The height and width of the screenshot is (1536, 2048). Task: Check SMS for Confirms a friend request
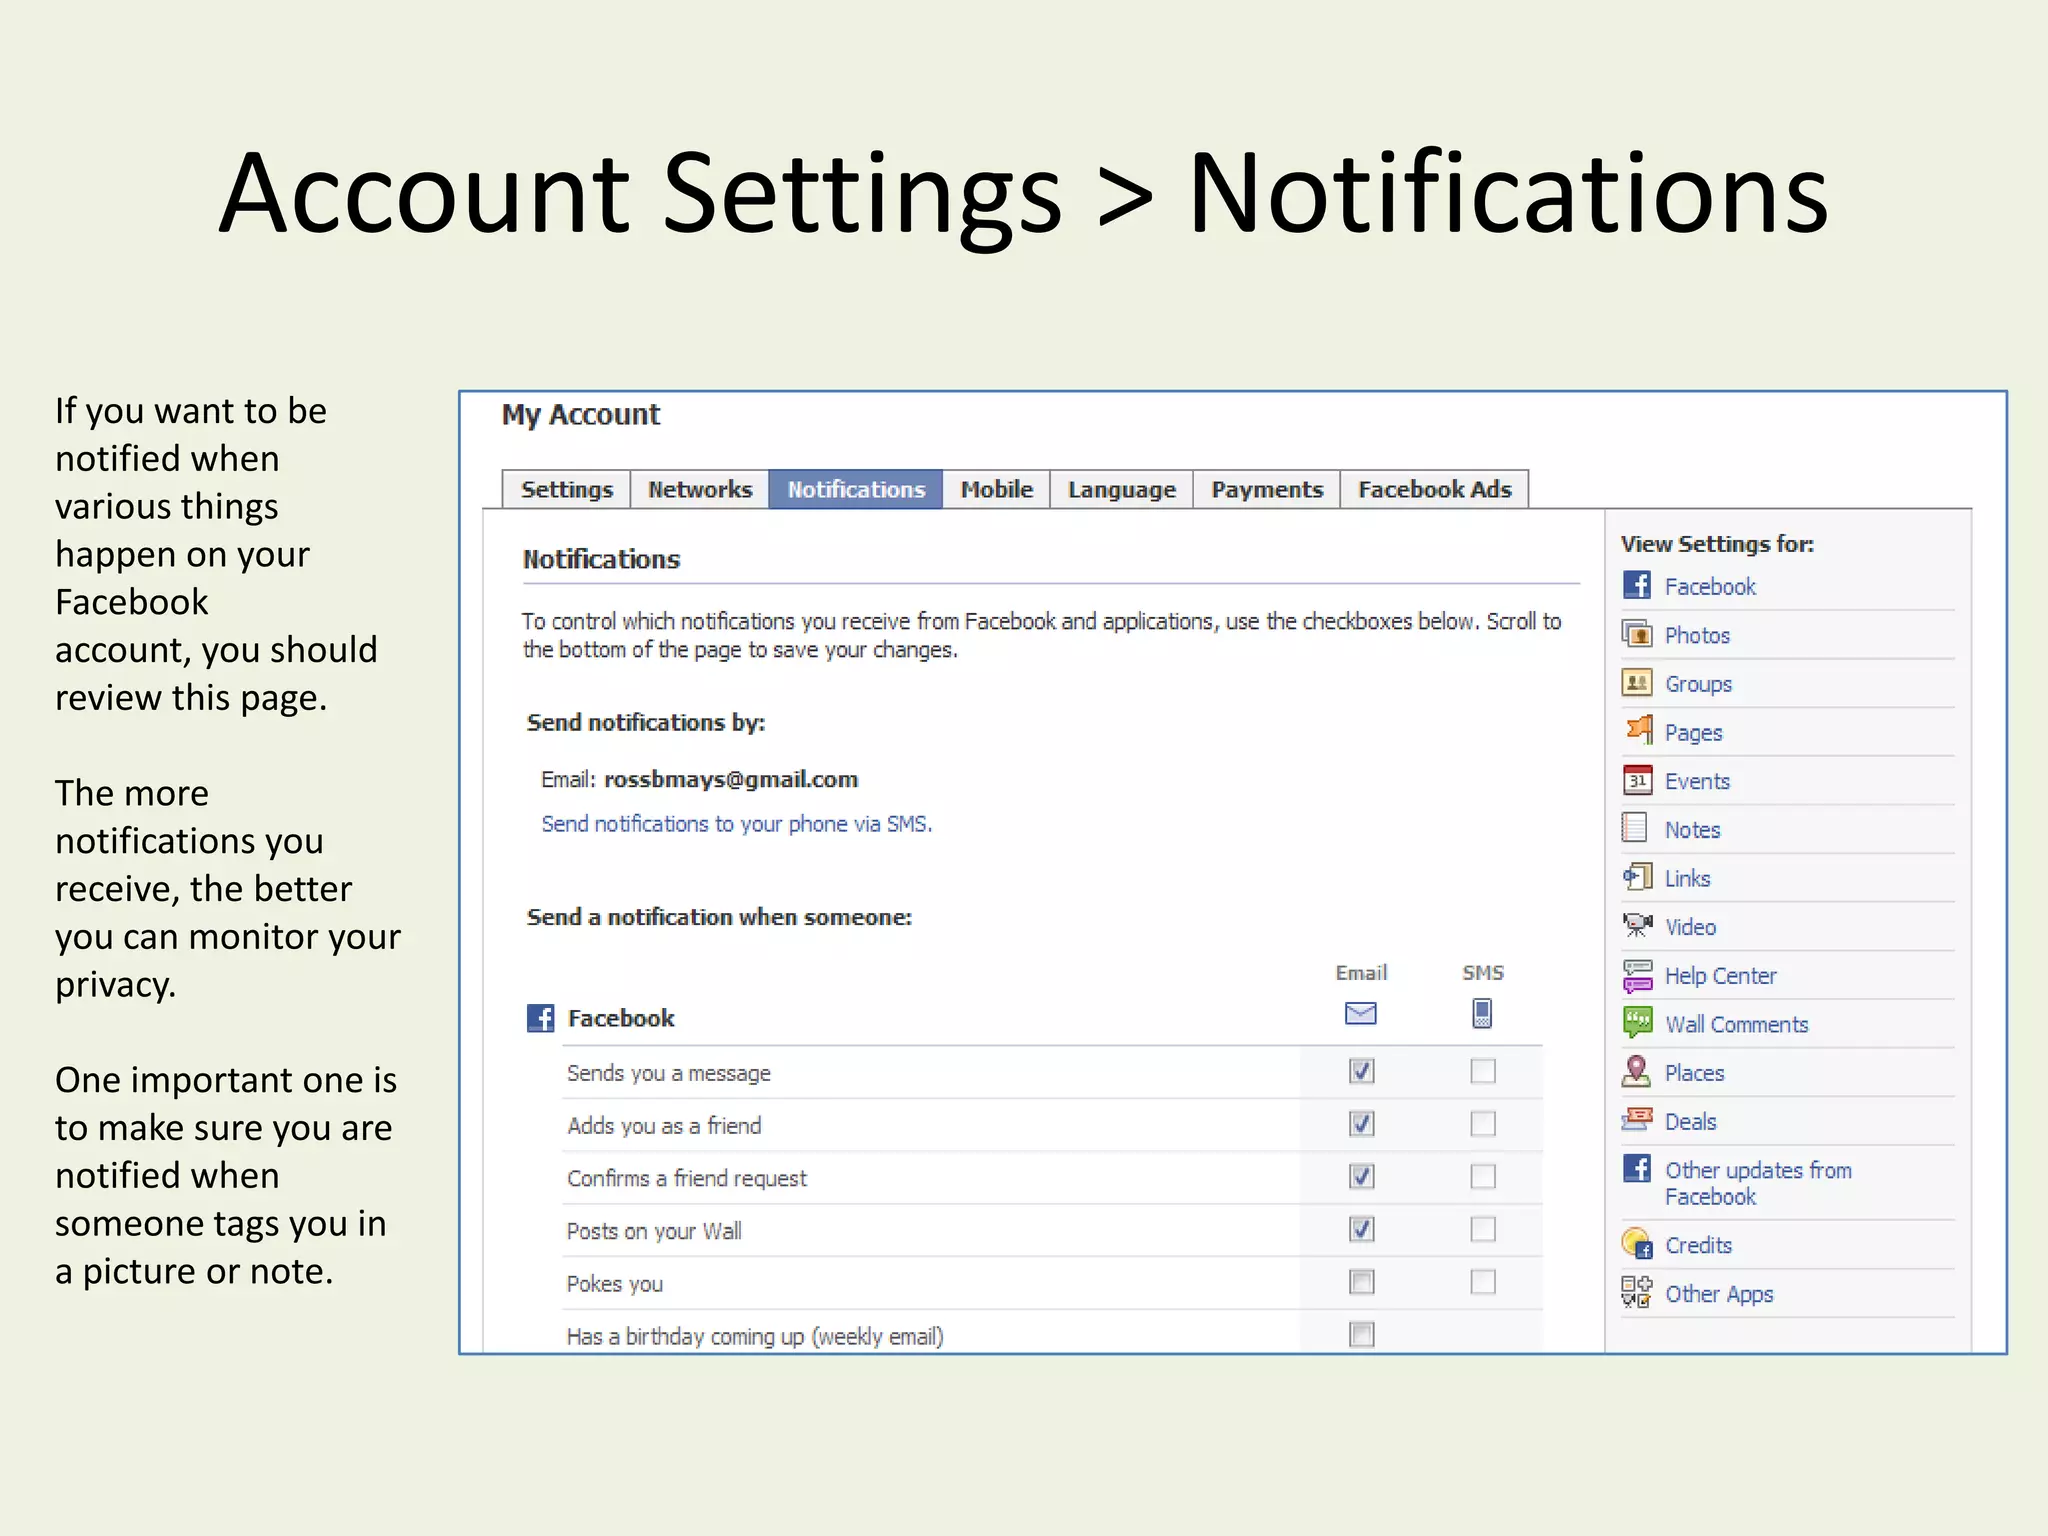click(1483, 1176)
